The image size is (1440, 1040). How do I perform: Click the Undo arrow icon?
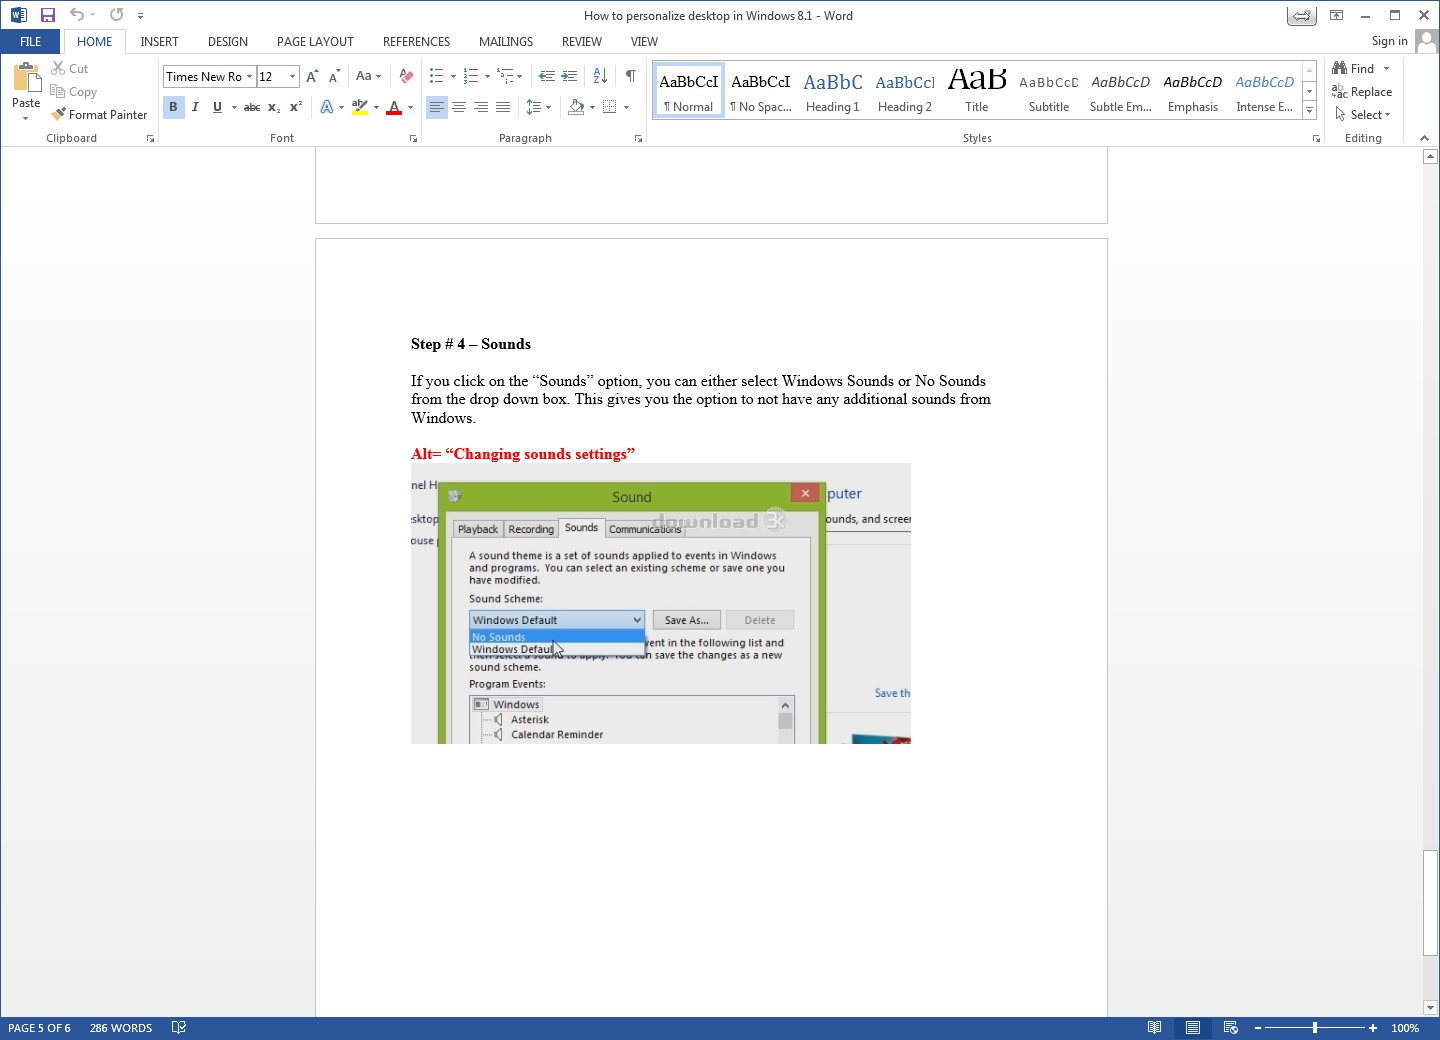(77, 15)
